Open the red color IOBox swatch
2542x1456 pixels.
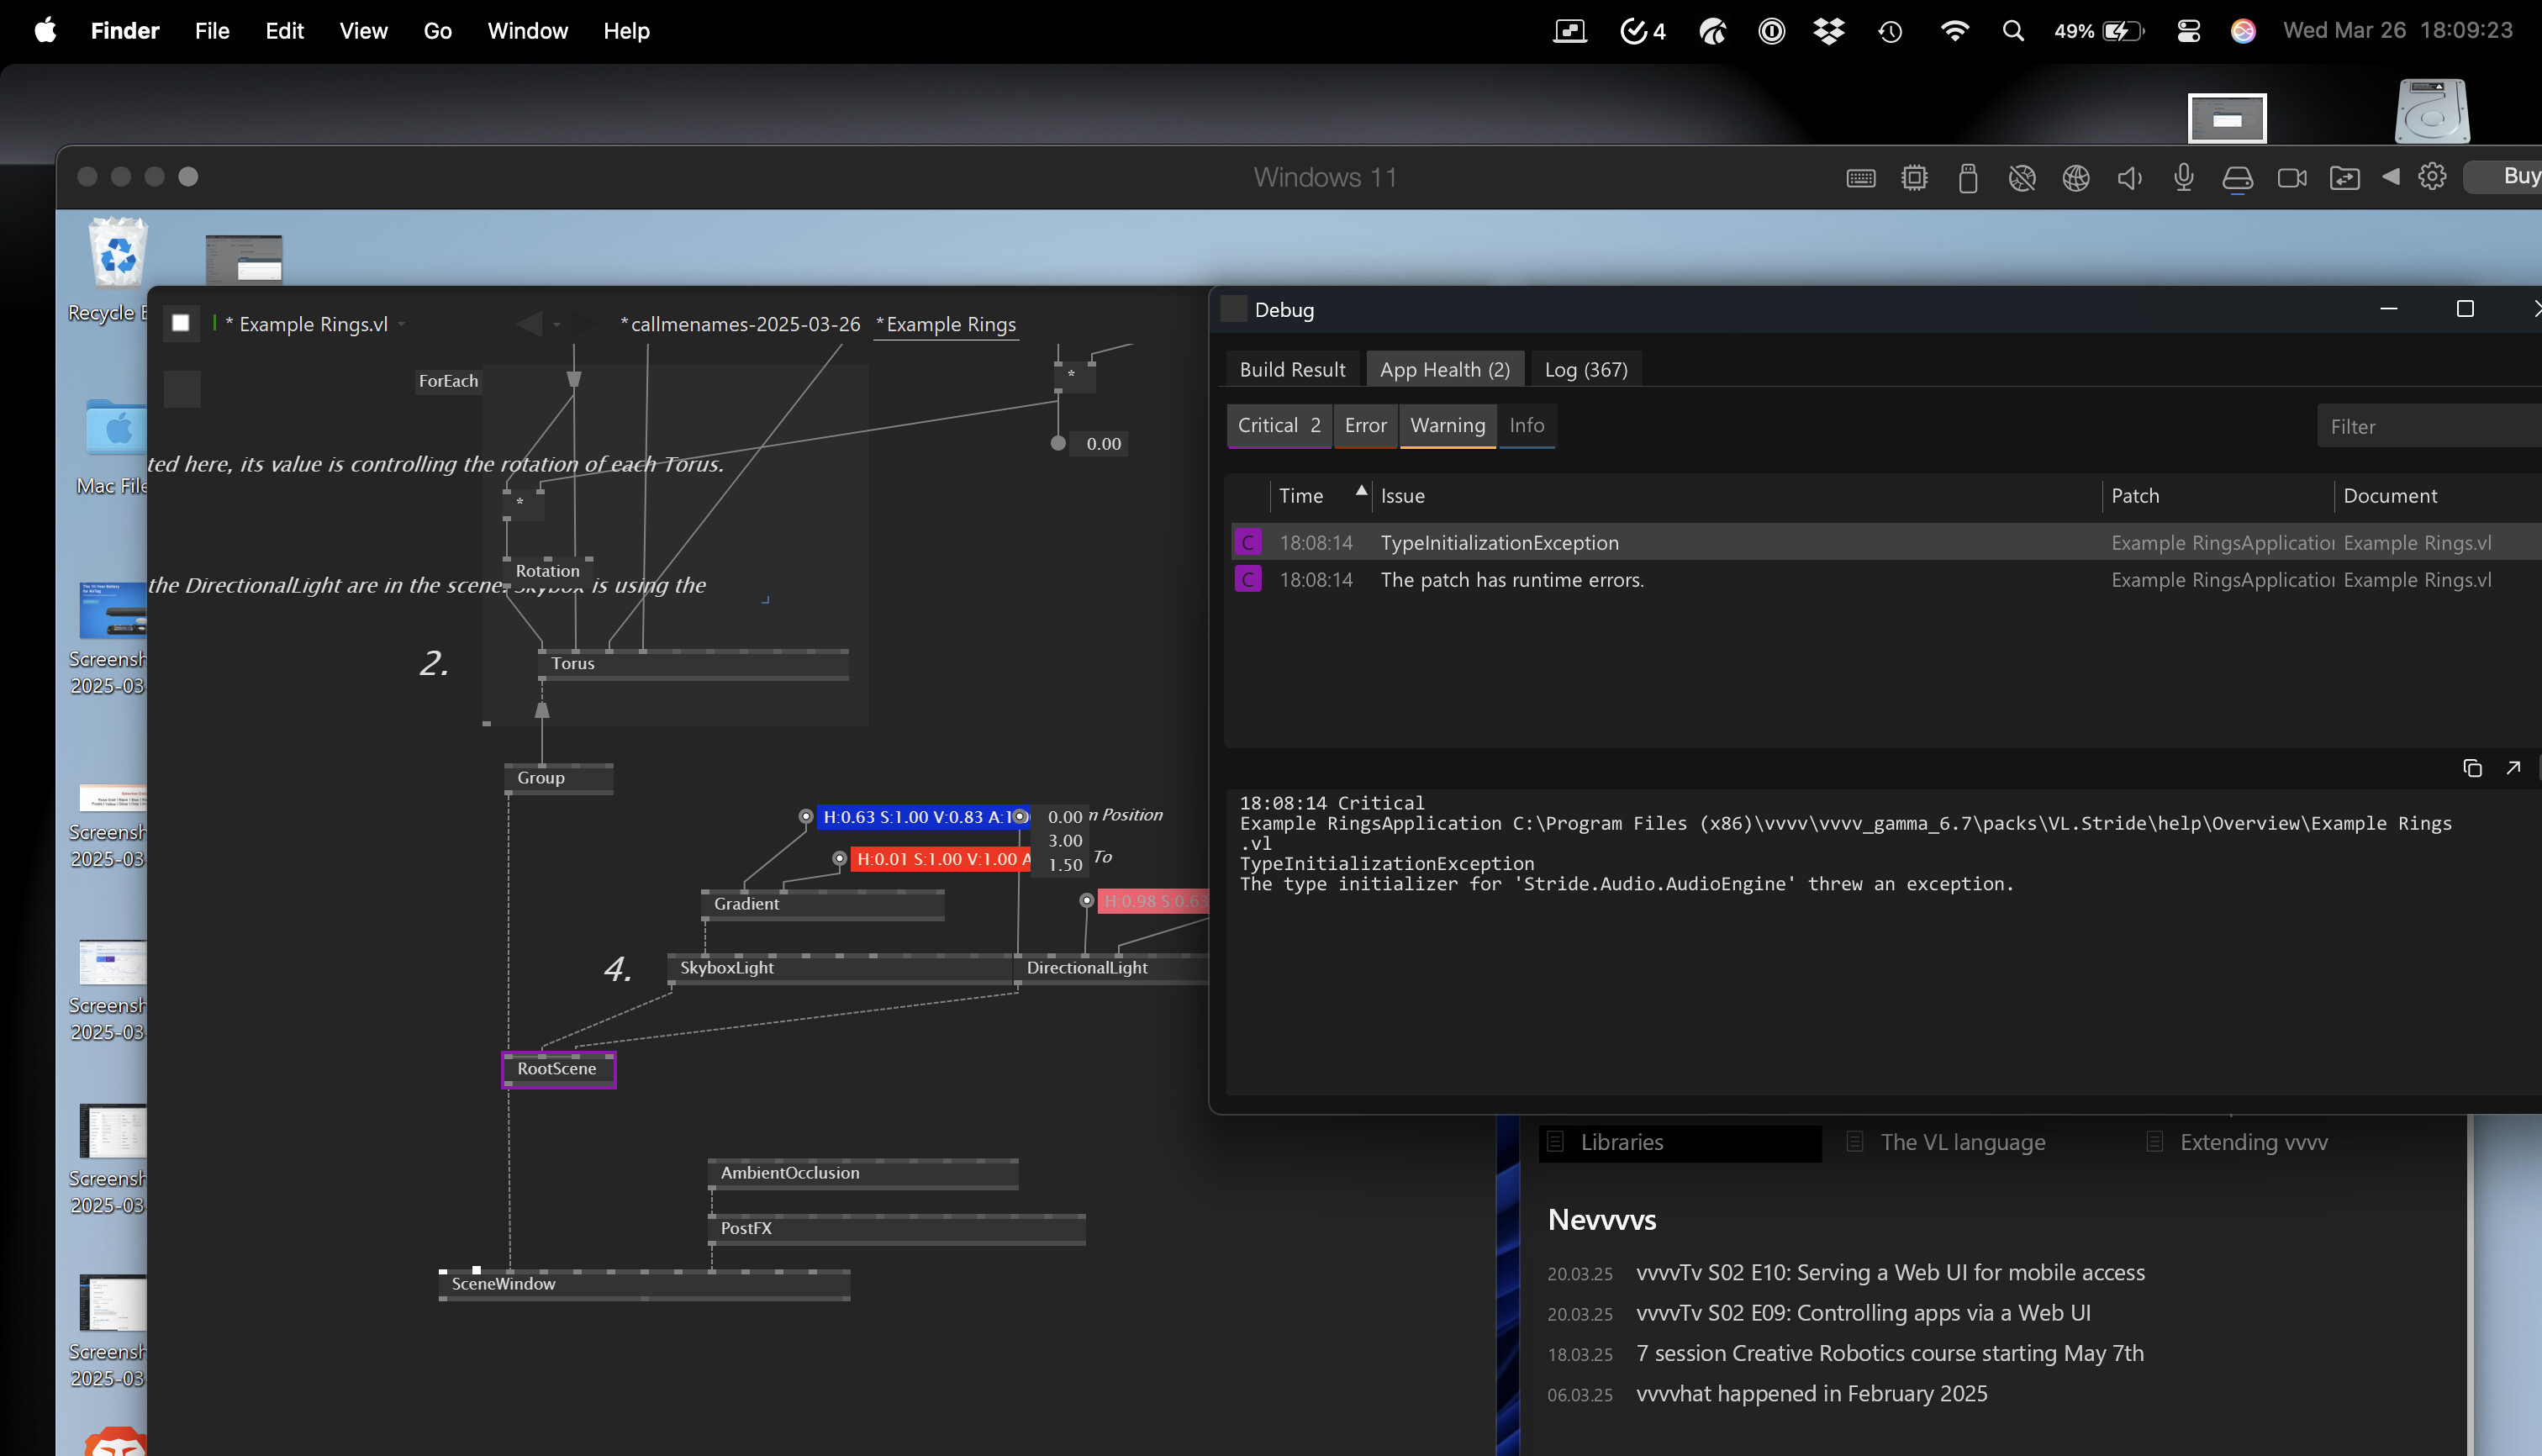click(940, 859)
